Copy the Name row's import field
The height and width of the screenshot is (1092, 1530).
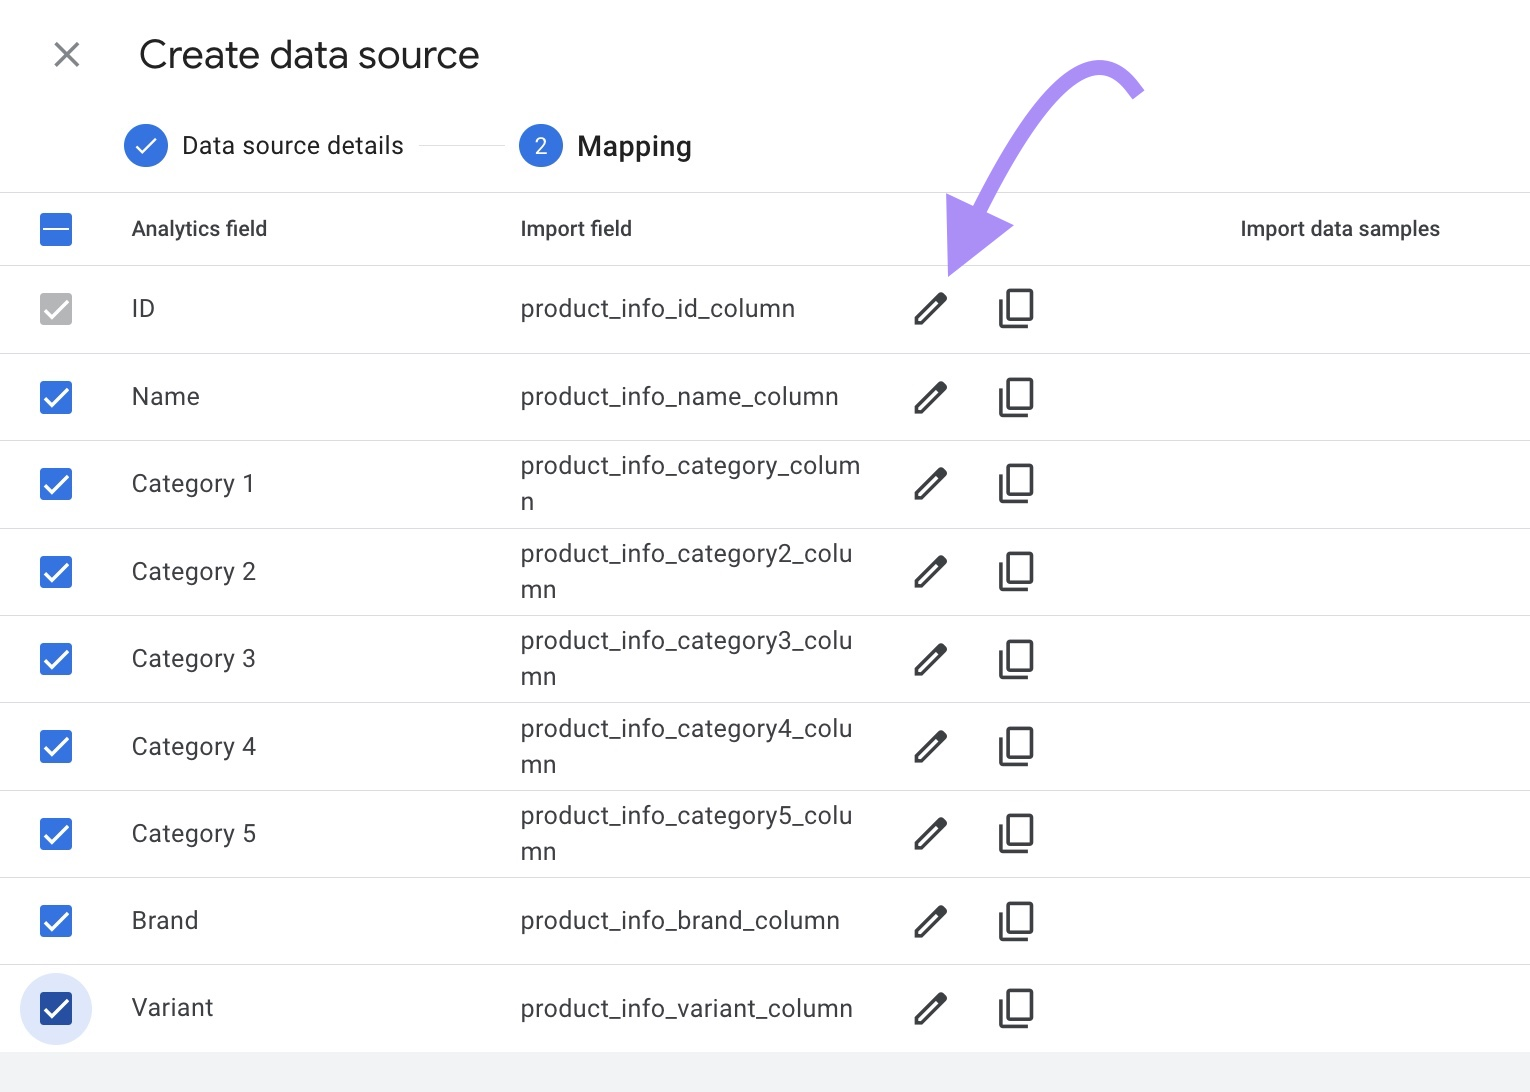[x=1015, y=397]
